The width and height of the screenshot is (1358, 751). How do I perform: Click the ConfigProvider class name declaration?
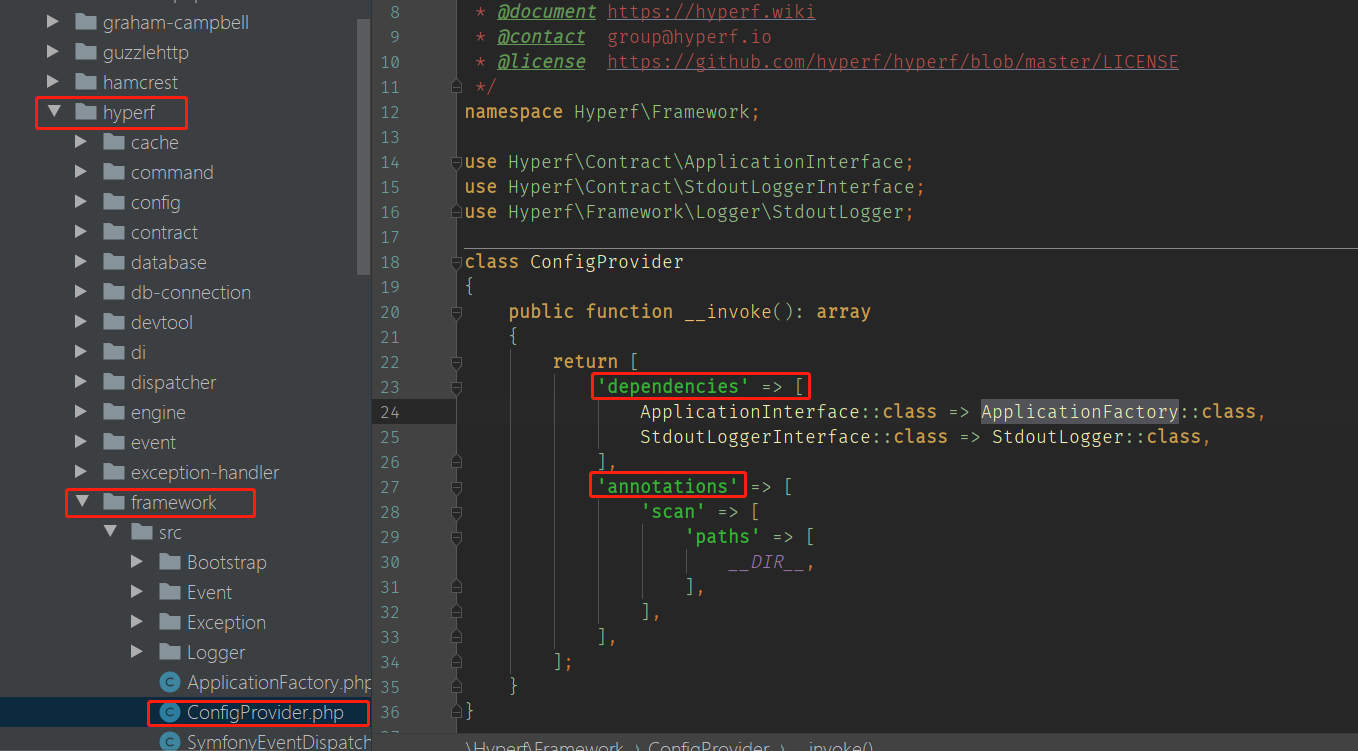click(x=607, y=262)
